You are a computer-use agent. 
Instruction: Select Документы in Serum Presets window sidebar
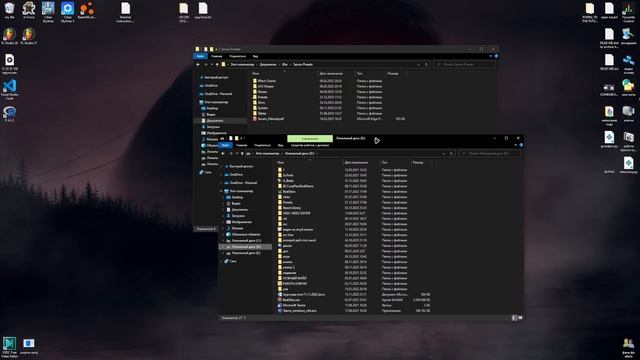click(220, 121)
